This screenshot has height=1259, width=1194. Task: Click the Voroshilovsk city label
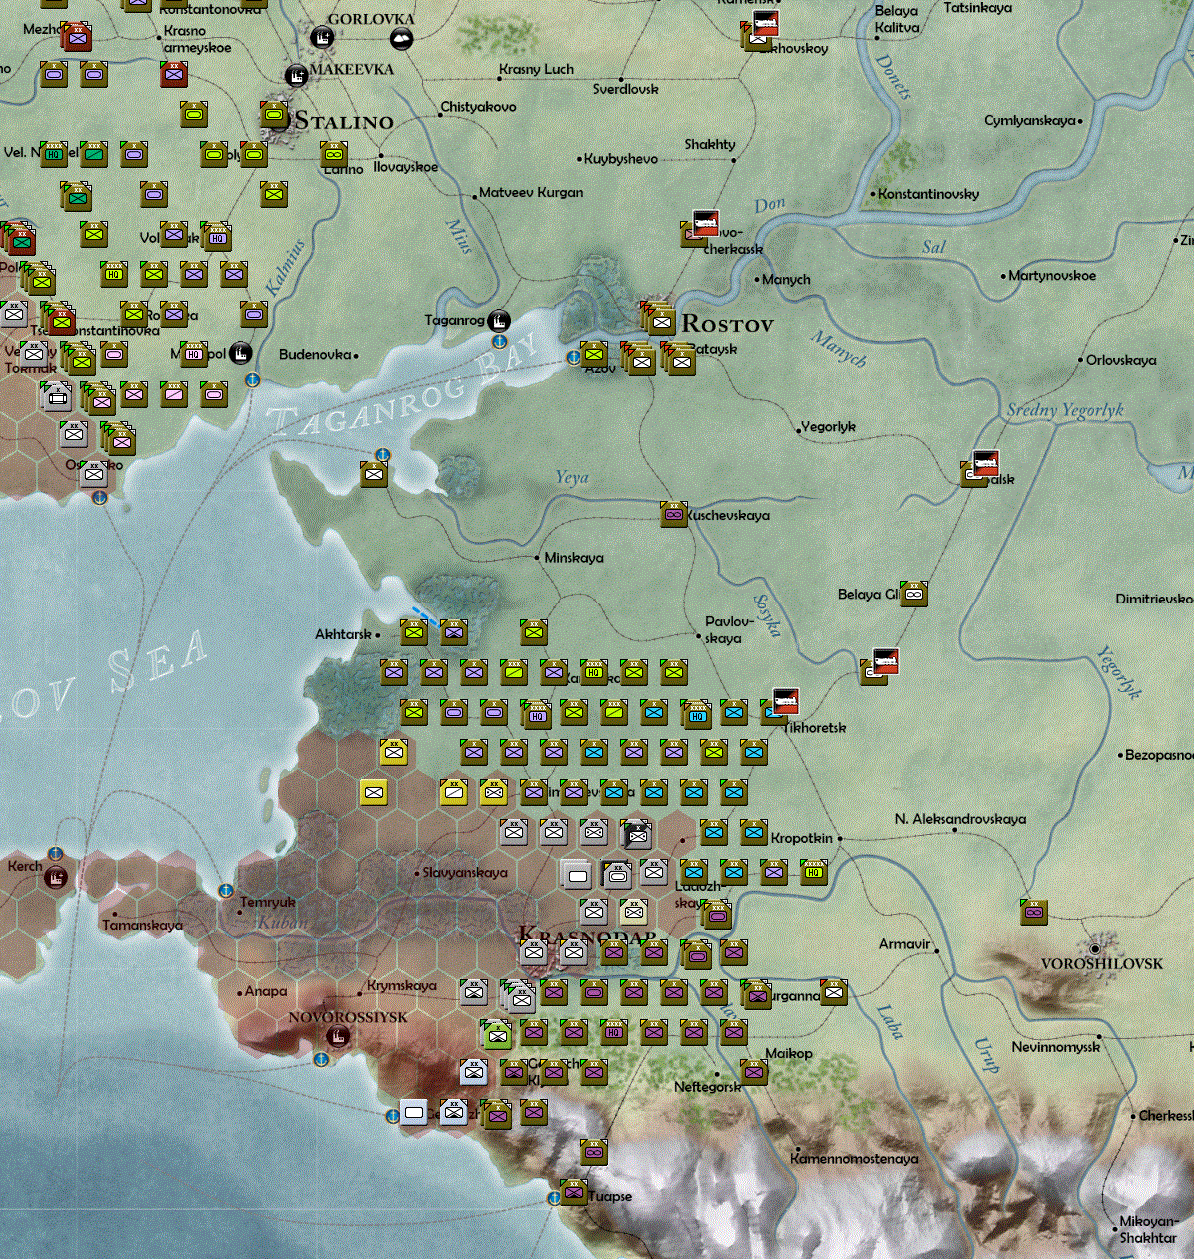[x=1102, y=964]
